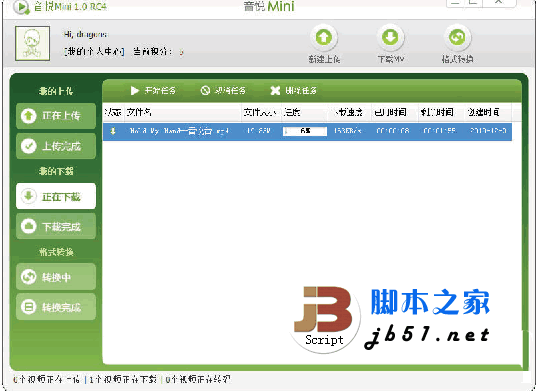
Task: Click the 下载速度 column header
Action: [349, 112]
